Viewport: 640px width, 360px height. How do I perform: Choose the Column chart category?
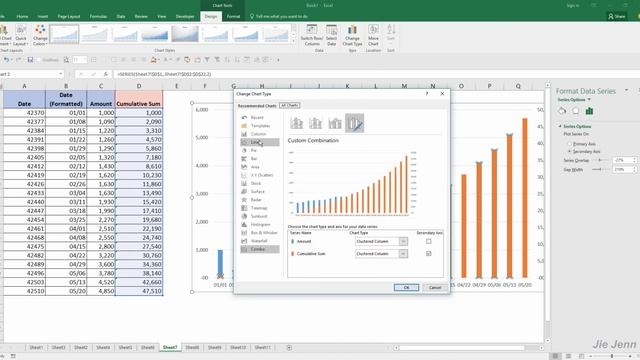(260, 134)
